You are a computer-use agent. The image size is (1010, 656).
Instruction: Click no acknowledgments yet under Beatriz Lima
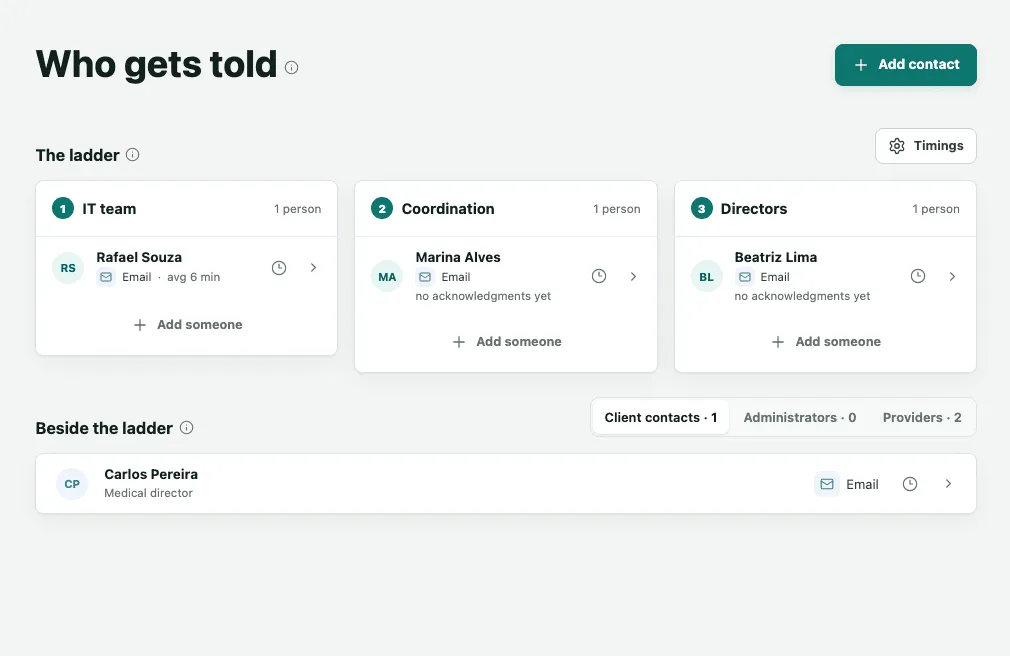click(802, 296)
